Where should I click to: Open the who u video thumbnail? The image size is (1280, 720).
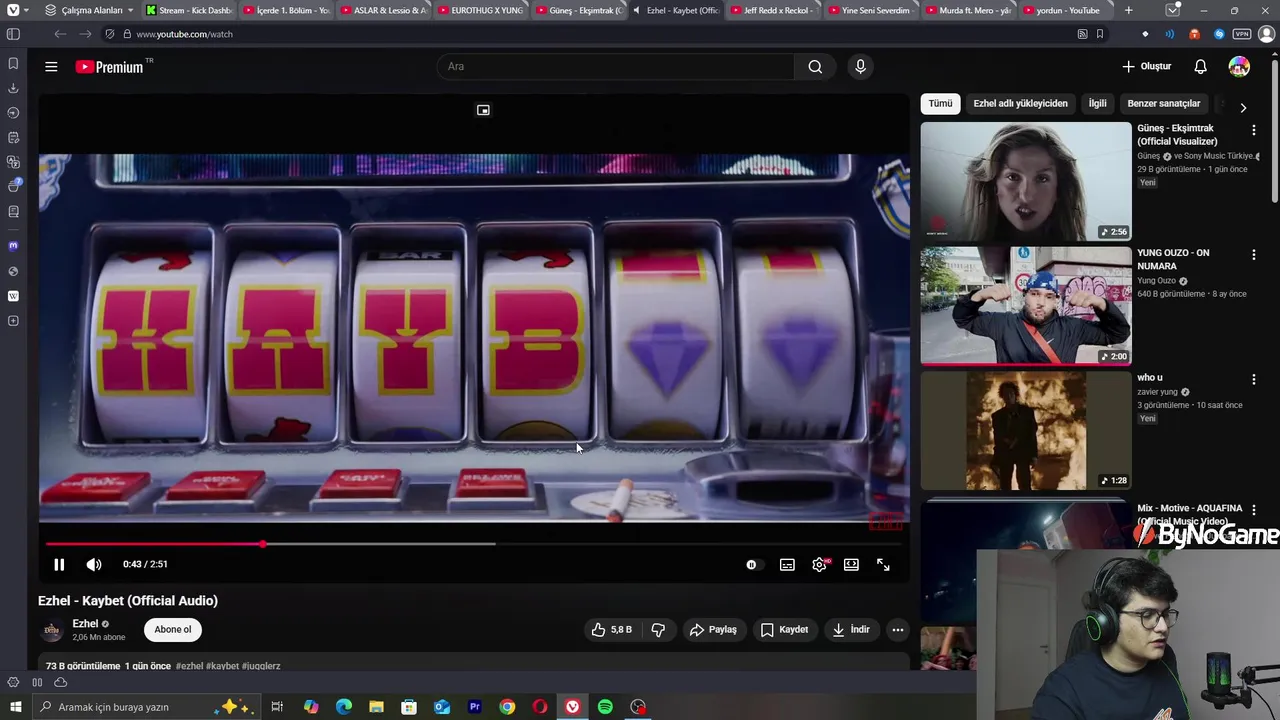pos(1026,431)
